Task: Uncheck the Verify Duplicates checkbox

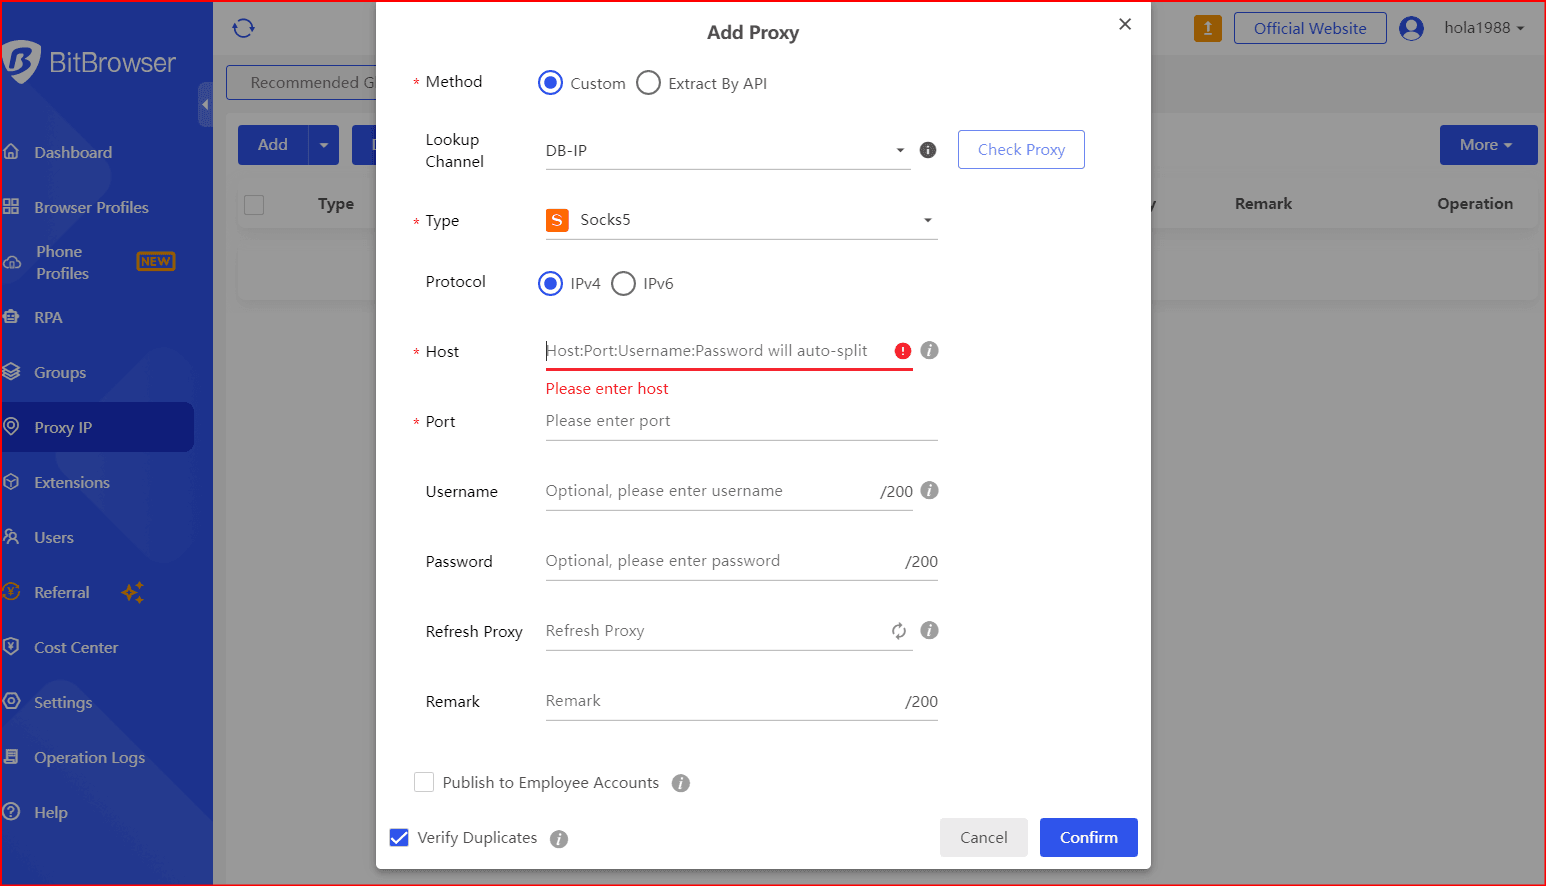Action: pos(399,838)
